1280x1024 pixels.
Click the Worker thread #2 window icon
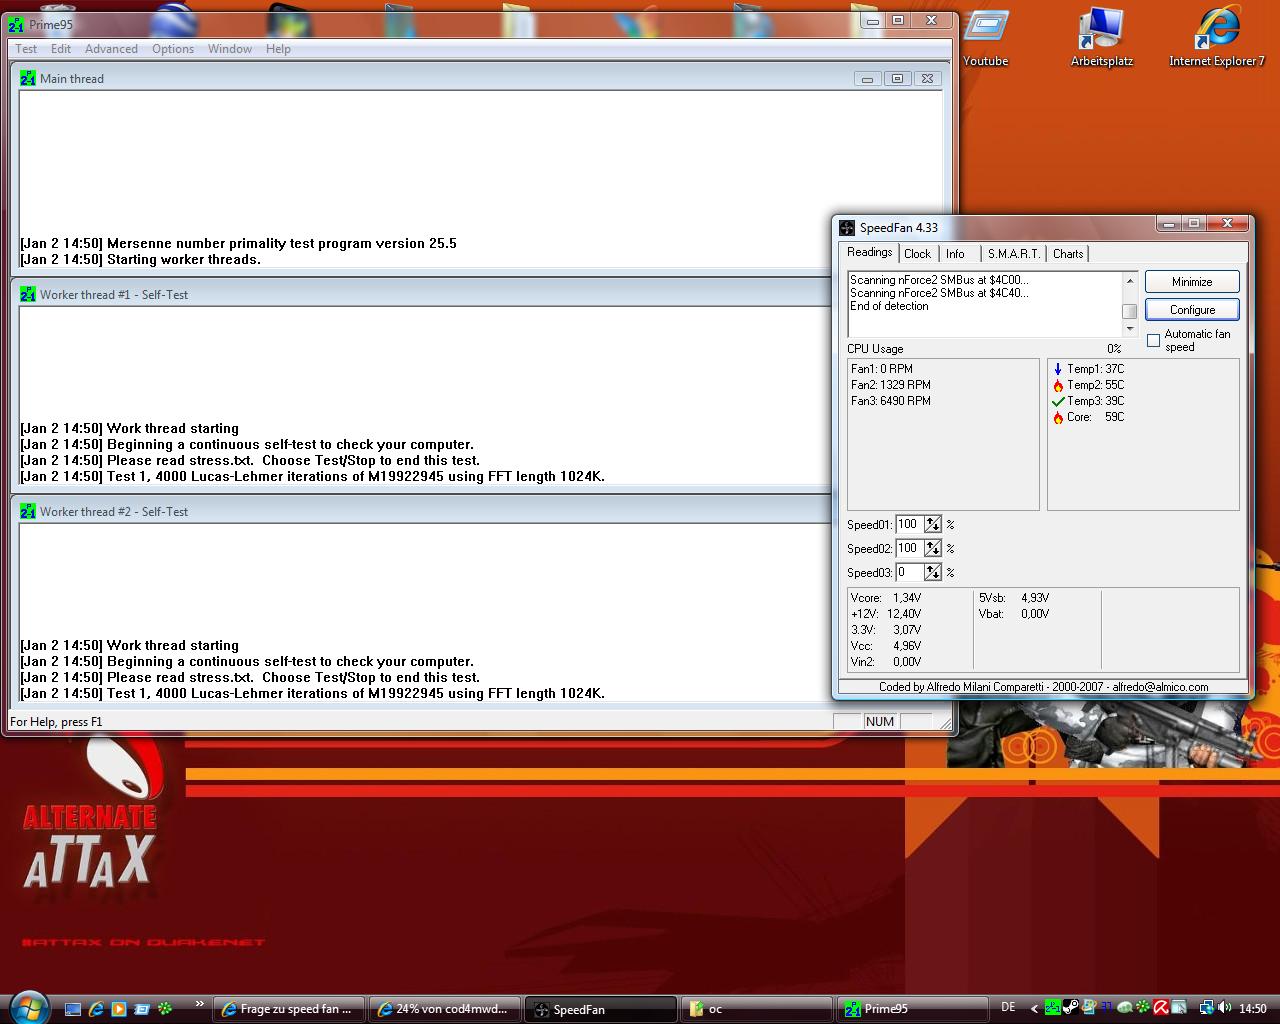28,511
